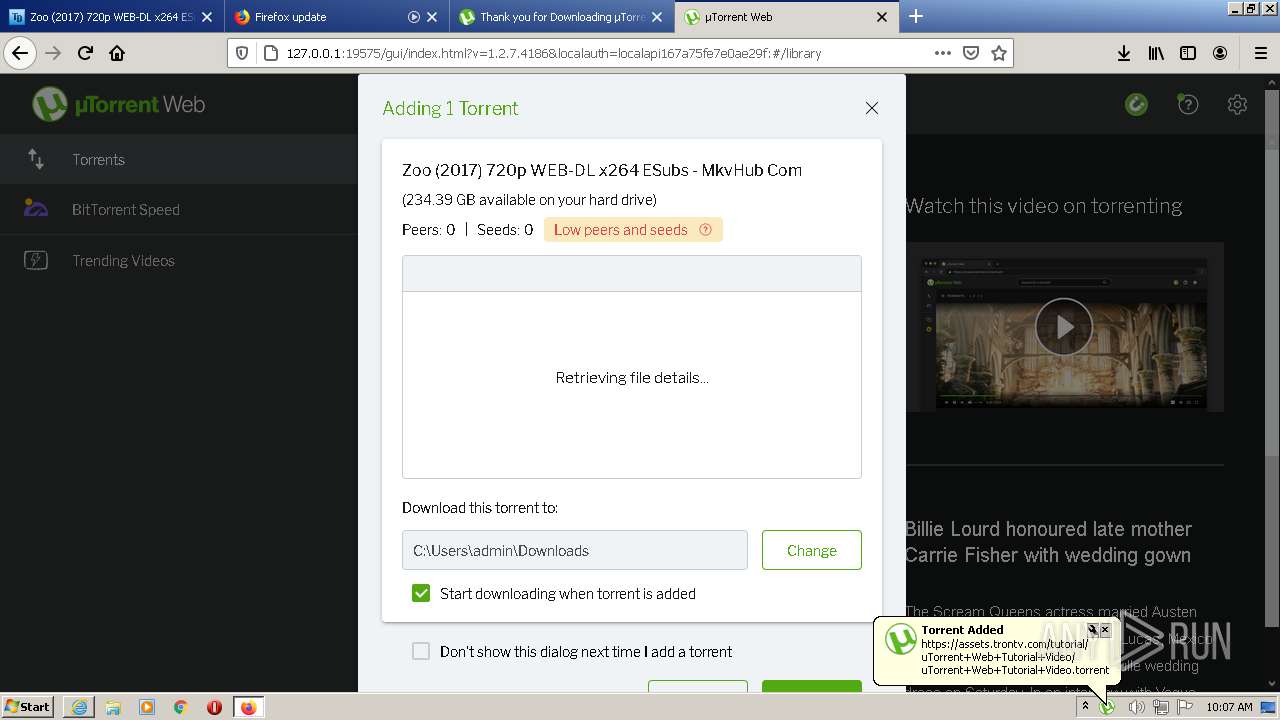Launch Google Chrome from the taskbar
The image size is (1280, 720).
point(181,707)
